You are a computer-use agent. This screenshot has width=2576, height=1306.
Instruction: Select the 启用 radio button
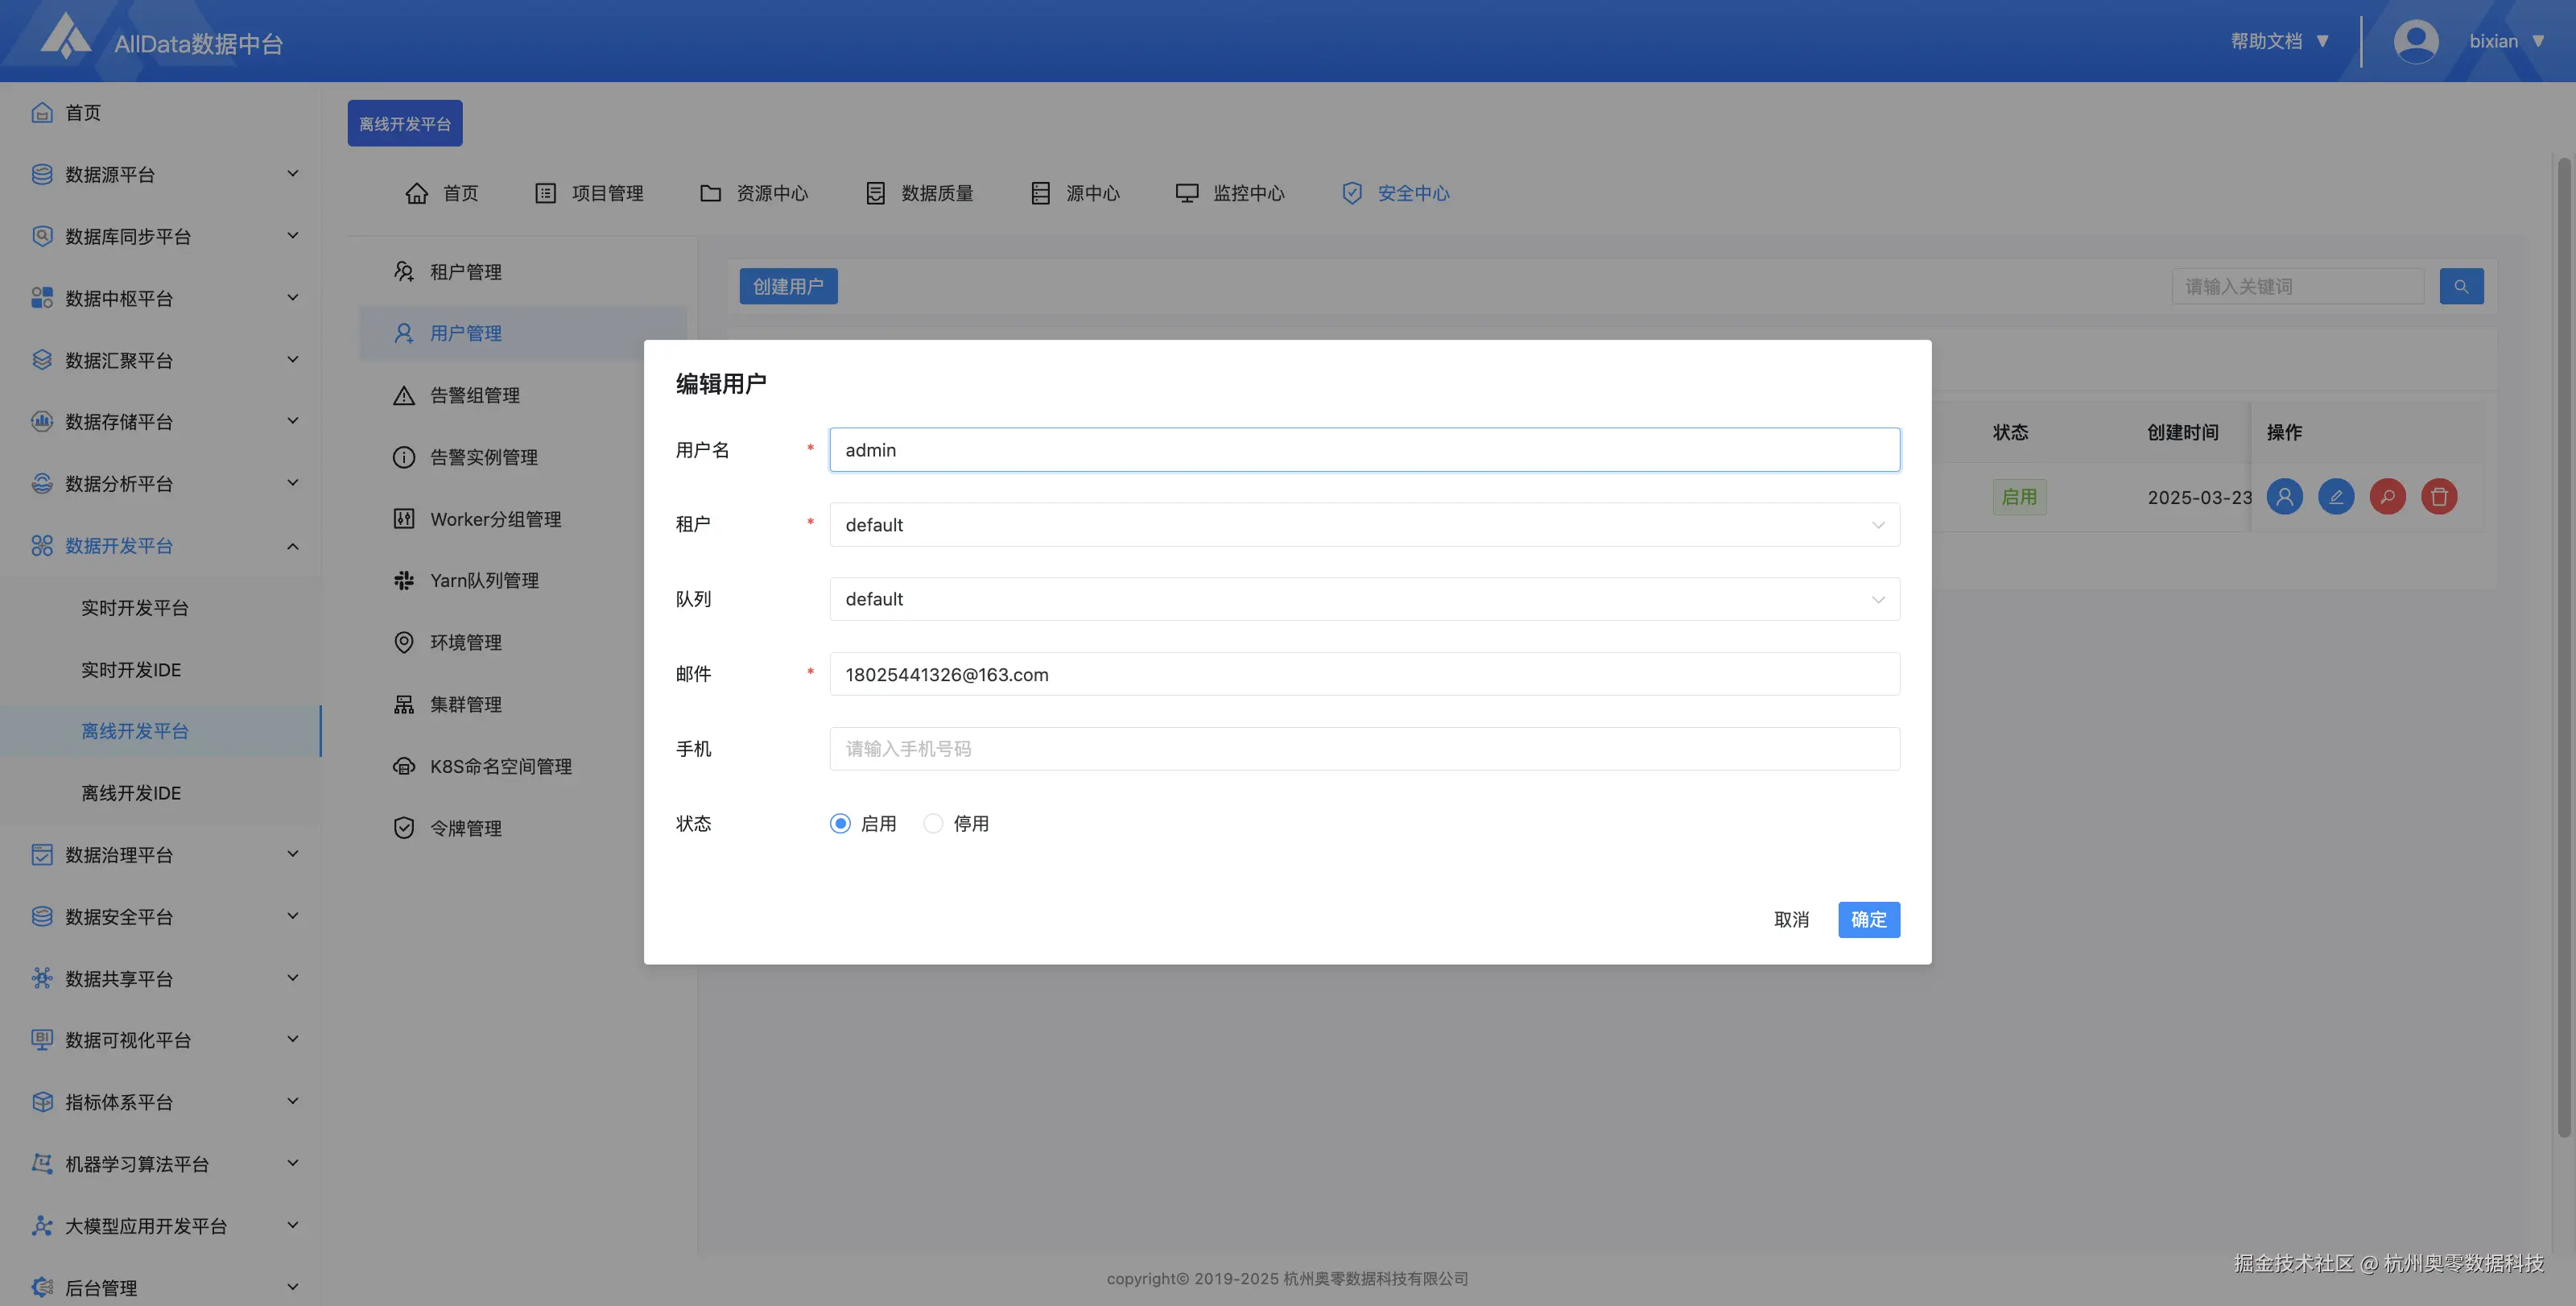(x=840, y=823)
